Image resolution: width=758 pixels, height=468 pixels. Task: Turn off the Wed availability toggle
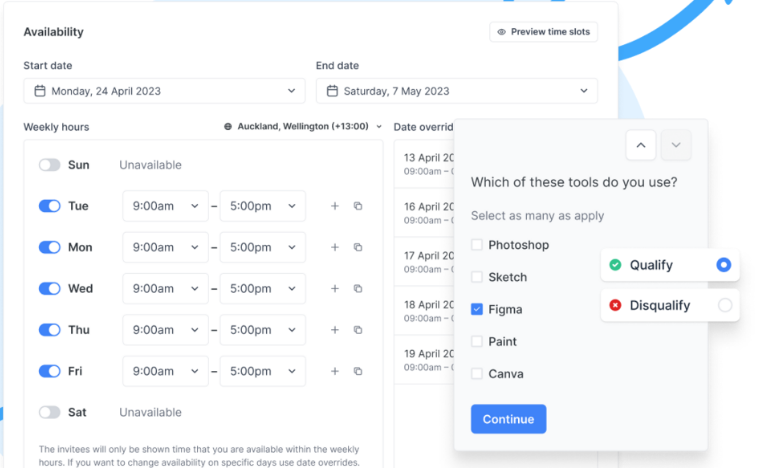click(x=50, y=289)
